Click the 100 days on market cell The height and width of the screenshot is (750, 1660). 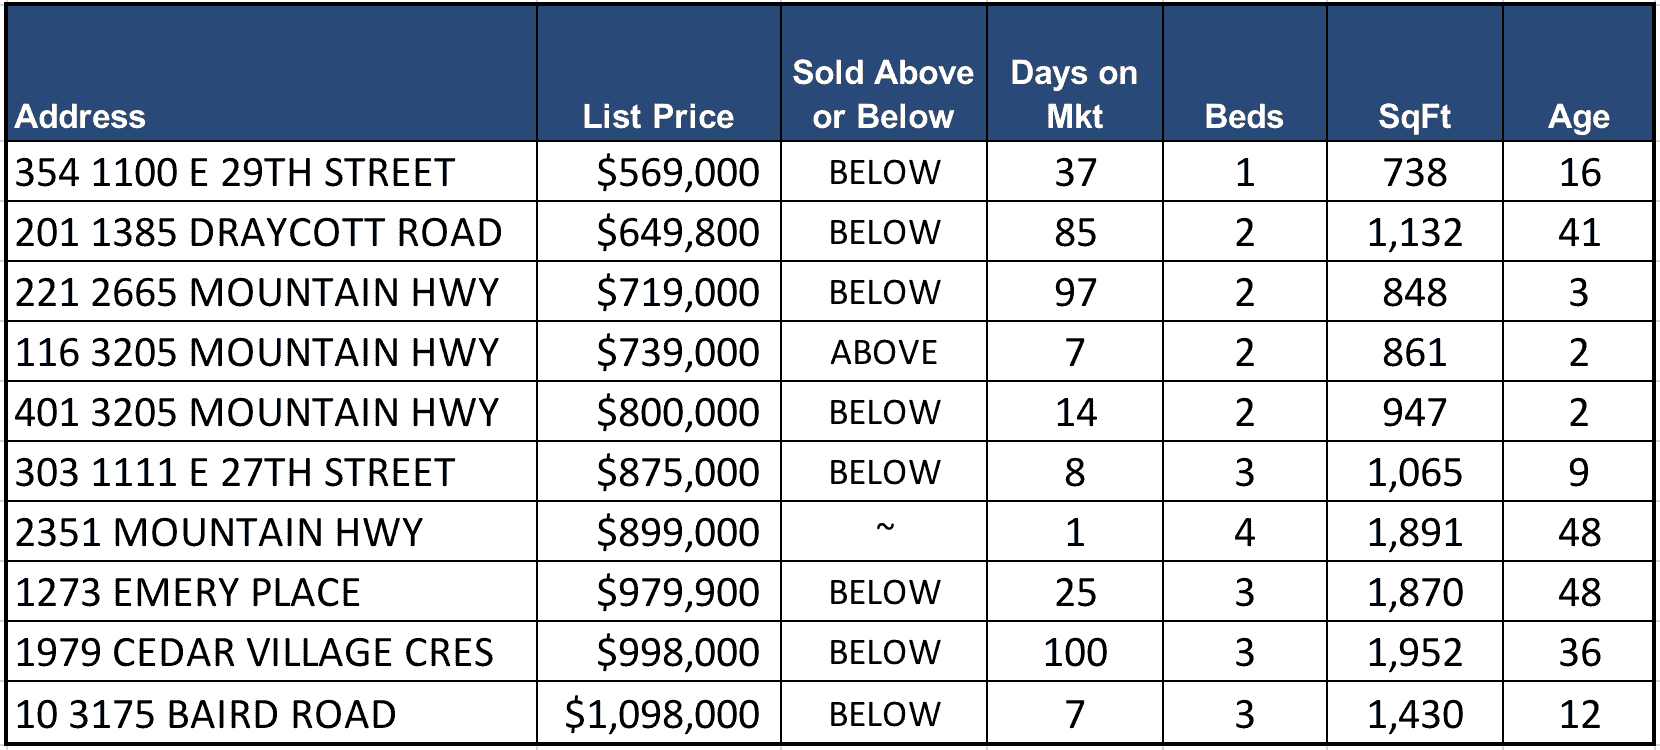[1075, 653]
